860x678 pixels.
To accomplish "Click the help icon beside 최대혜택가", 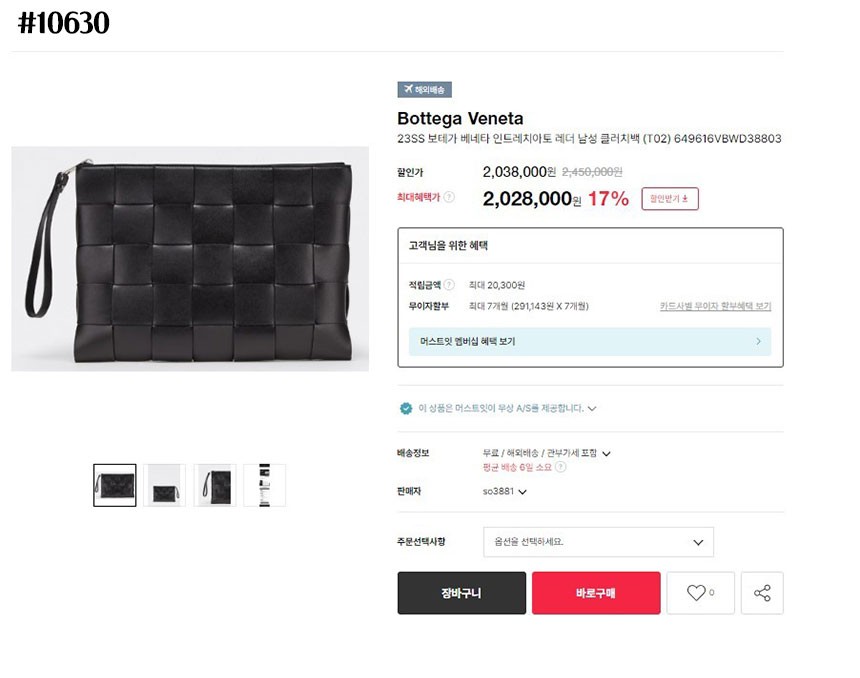I will [449, 197].
